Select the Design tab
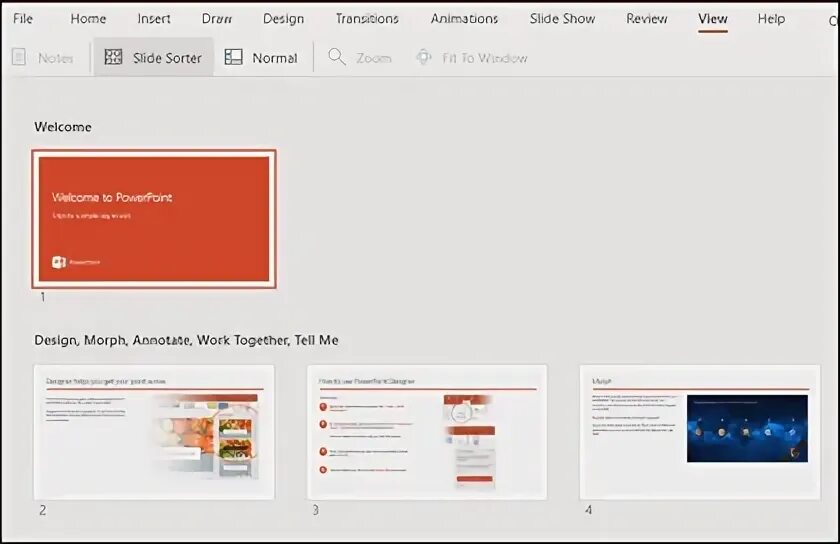840x544 pixels. (283, 19)
